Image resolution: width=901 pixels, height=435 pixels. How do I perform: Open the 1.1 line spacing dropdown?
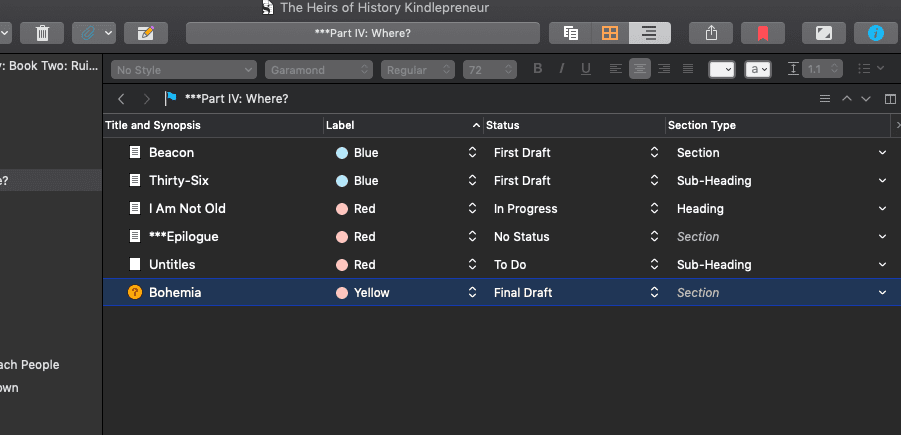823,70
